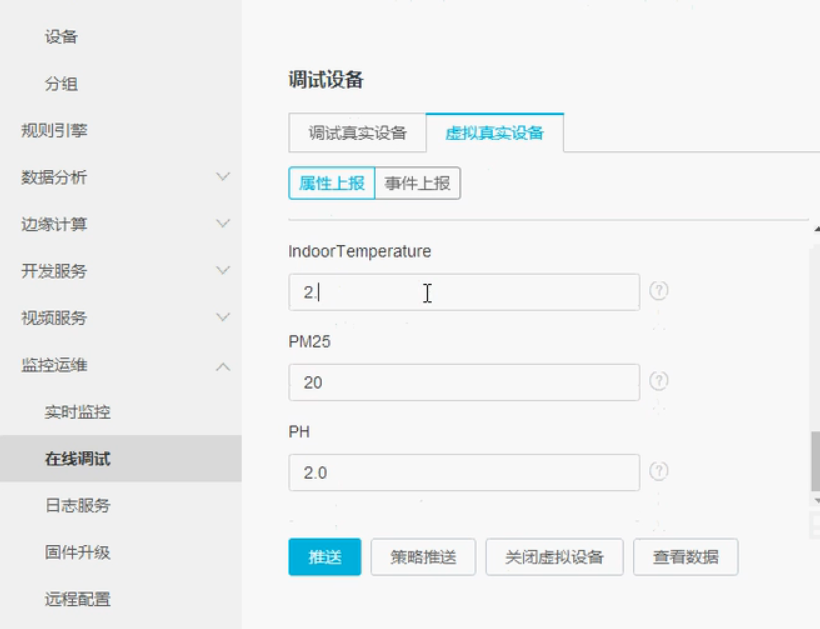Open 查看数据 button
Image resolution: width=820 pixels, height=629 pixels.
pos(685,557)
